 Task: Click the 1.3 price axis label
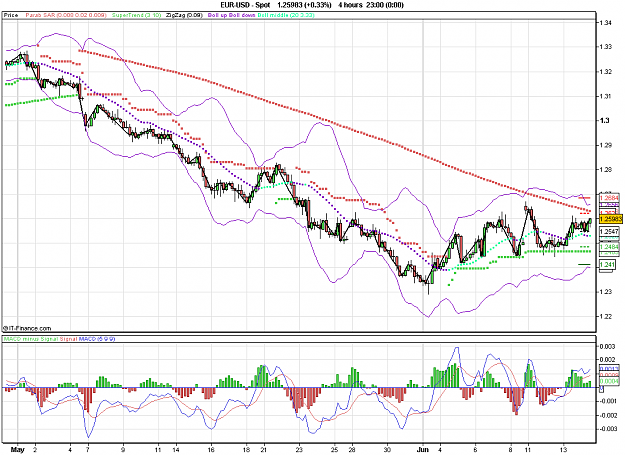pyautogui.click(x=604, y=120)
